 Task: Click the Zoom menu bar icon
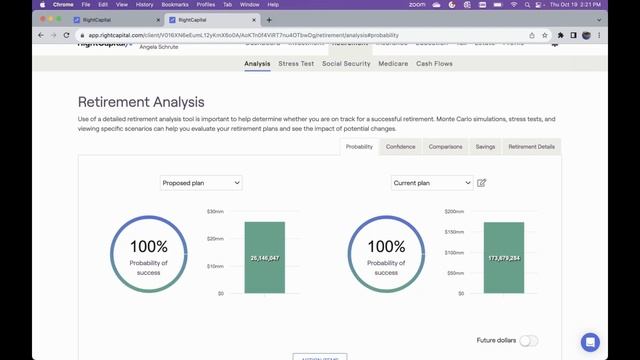coord(417,5)
